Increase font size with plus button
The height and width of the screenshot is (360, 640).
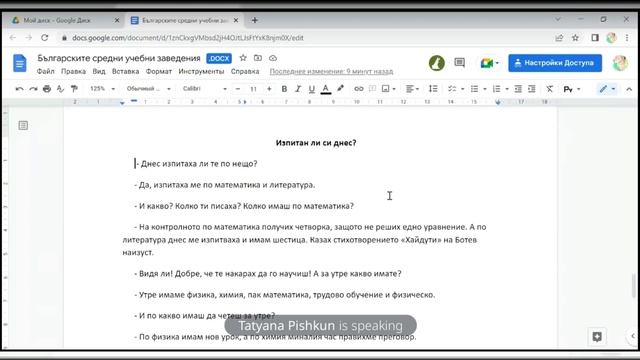click(x=269, y=89)
